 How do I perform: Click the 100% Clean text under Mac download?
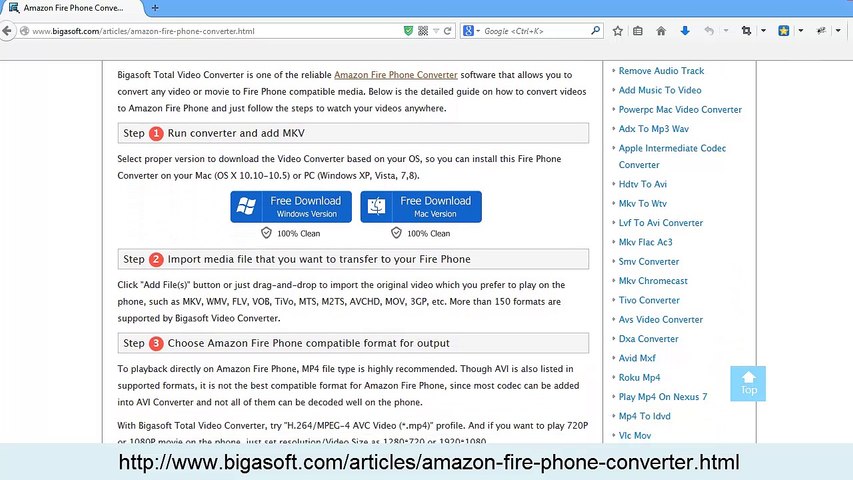tap(429, 233)
